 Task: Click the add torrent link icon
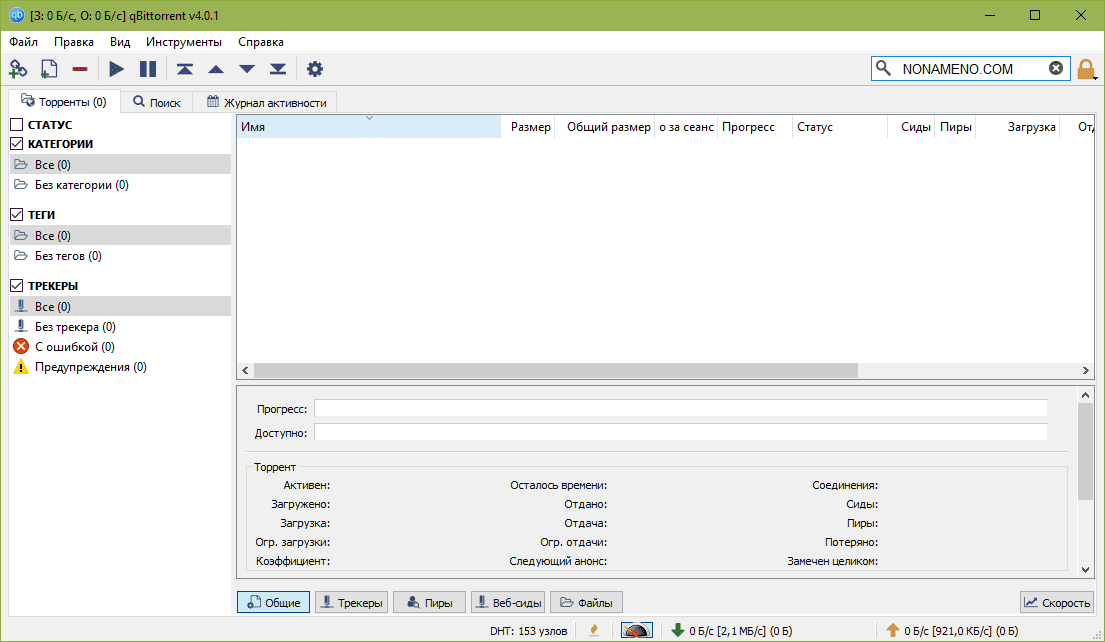coord(18,69)
